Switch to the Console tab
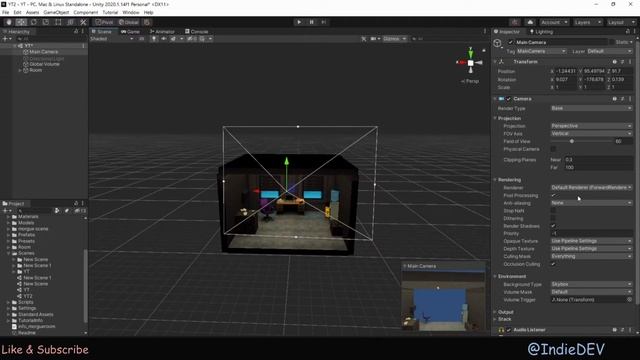Viewport: 640px width, 360px height. (x=197, y=31)
